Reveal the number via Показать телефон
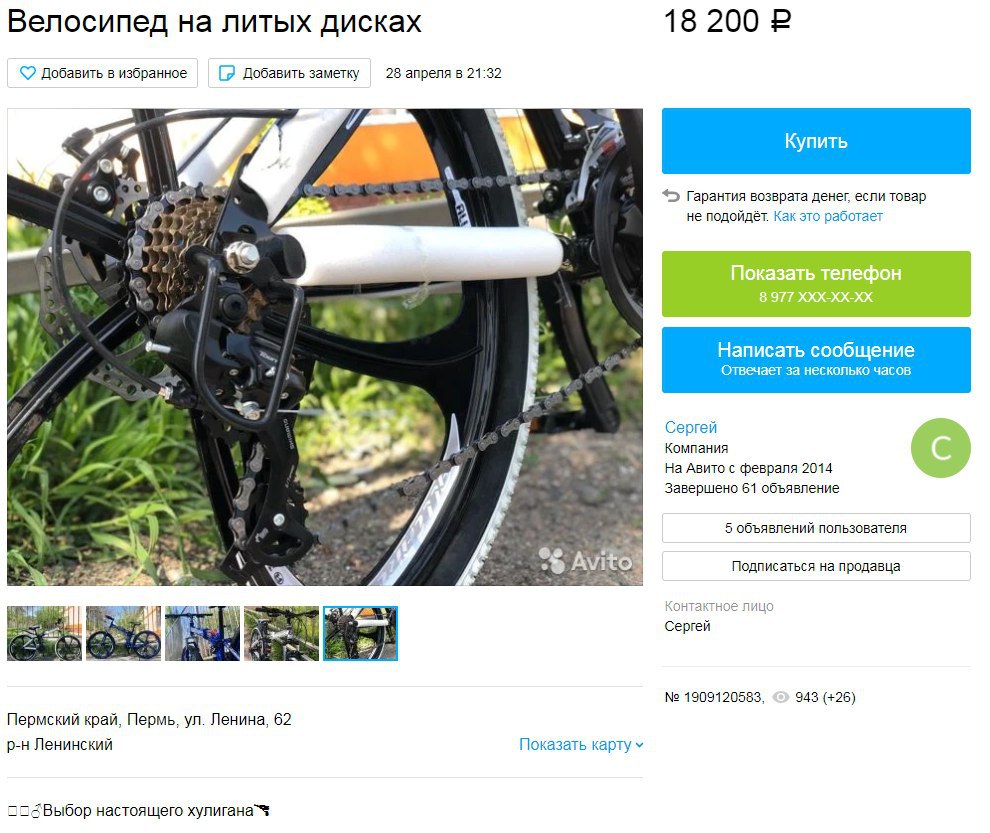This screenshot has width=990, height=833. (x=816, y=284)
